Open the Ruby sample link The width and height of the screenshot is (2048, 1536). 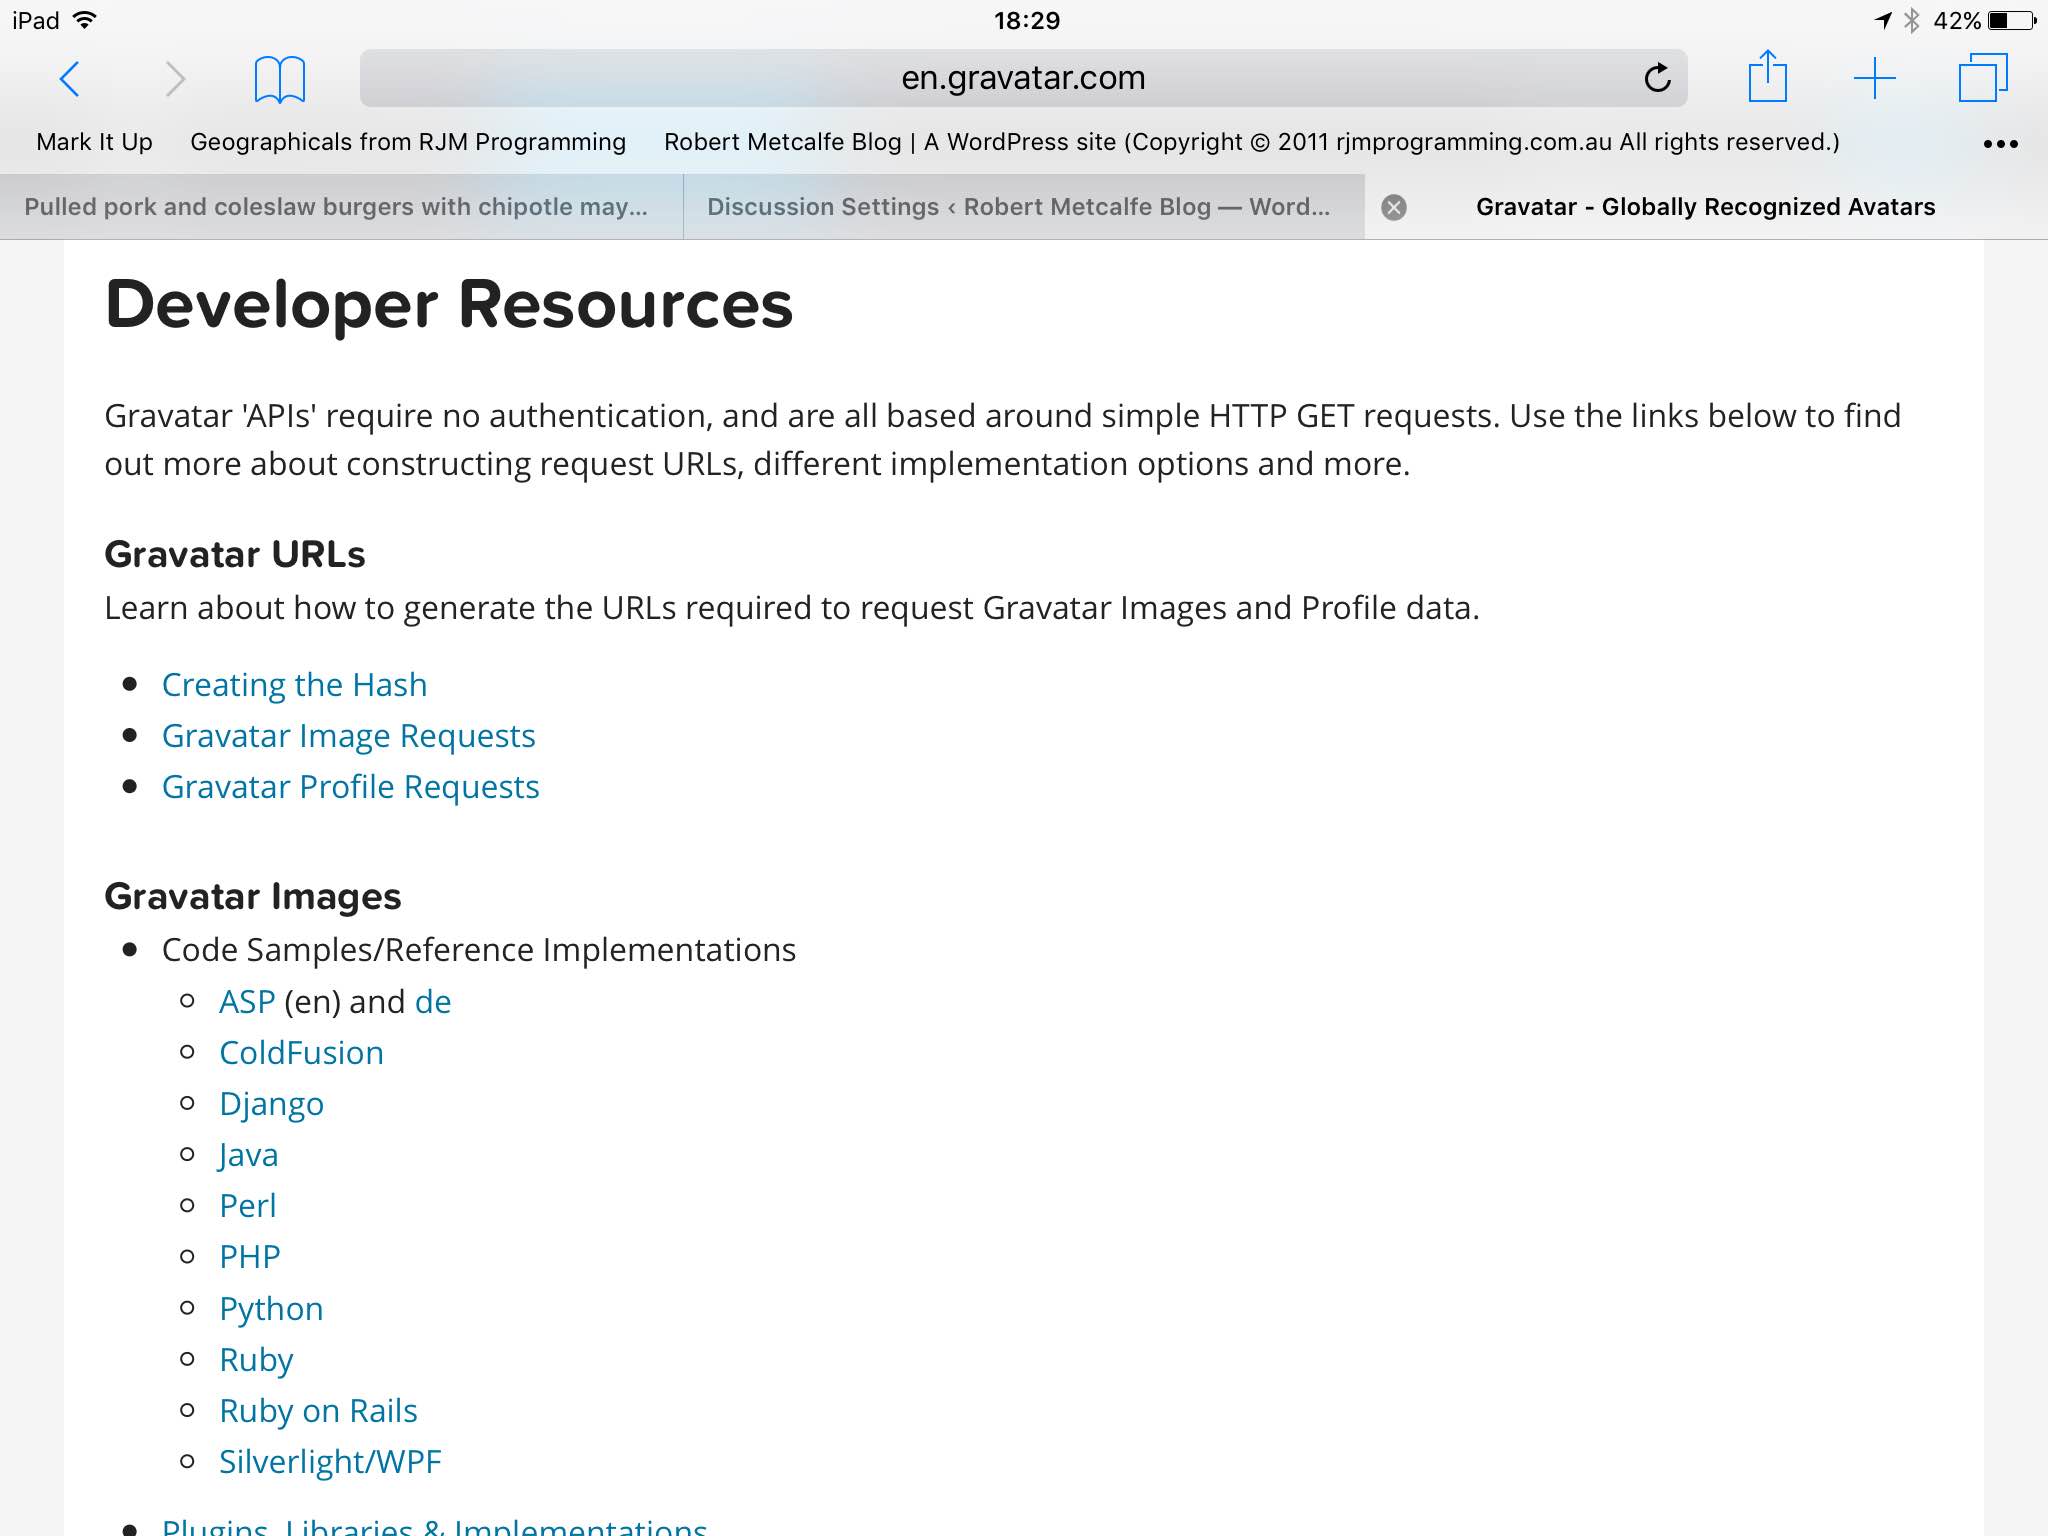pyautogui.click(x=256, y=1361)
